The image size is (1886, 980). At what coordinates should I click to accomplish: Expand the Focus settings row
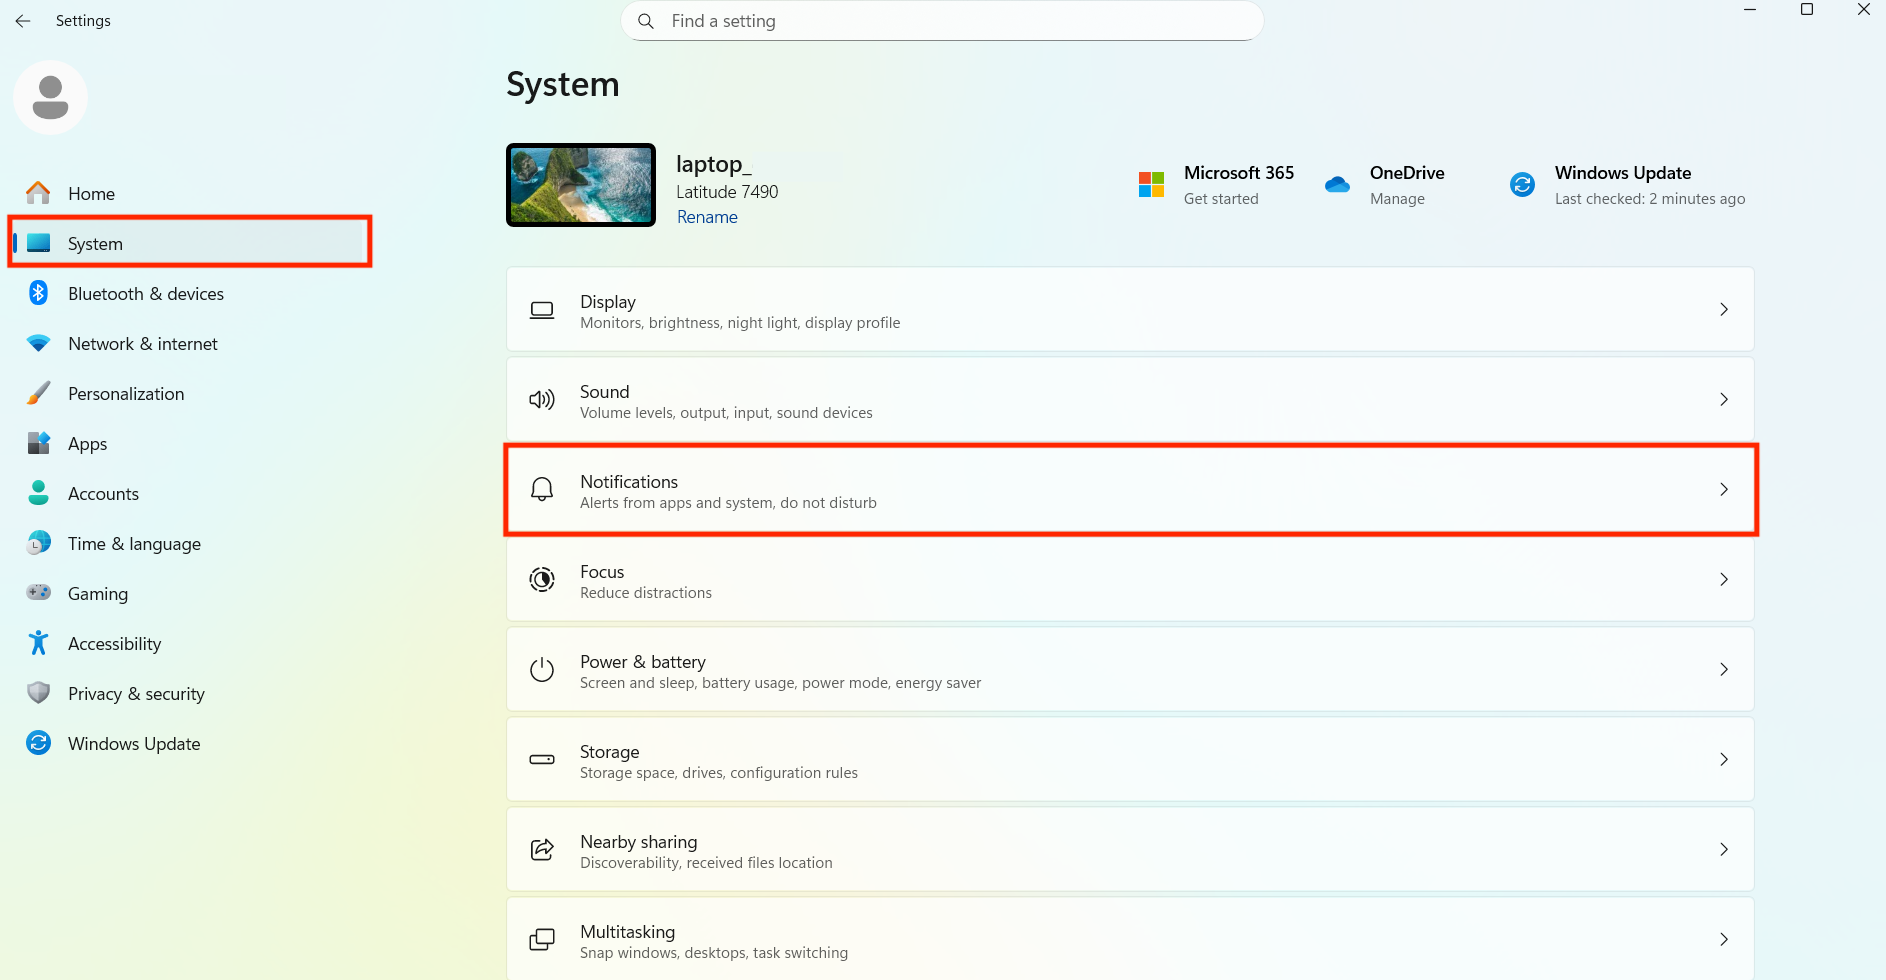tap(1128, 579)
